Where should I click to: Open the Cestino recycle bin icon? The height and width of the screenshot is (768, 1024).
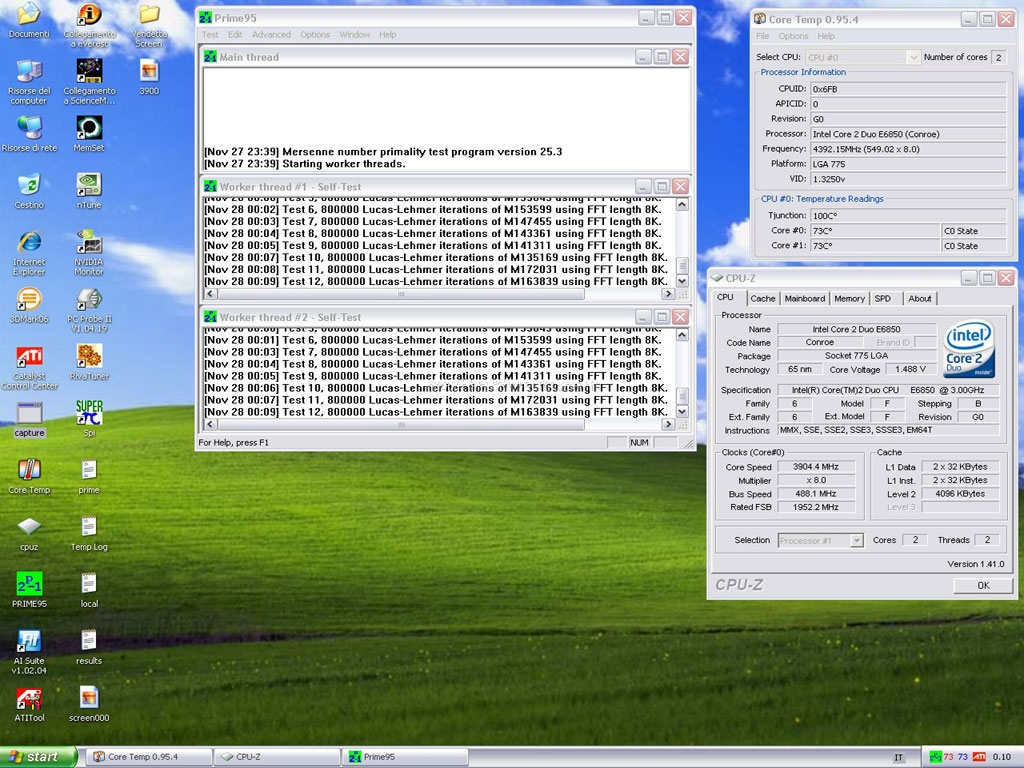(x=29, y=185)
